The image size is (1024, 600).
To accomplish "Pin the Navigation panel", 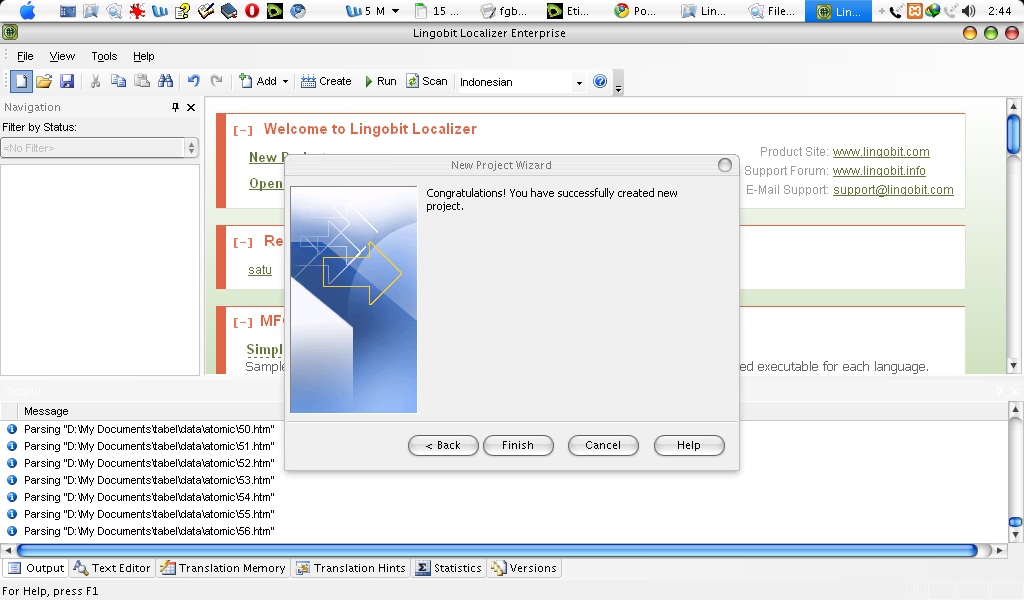I will click(x=175, y=107).
